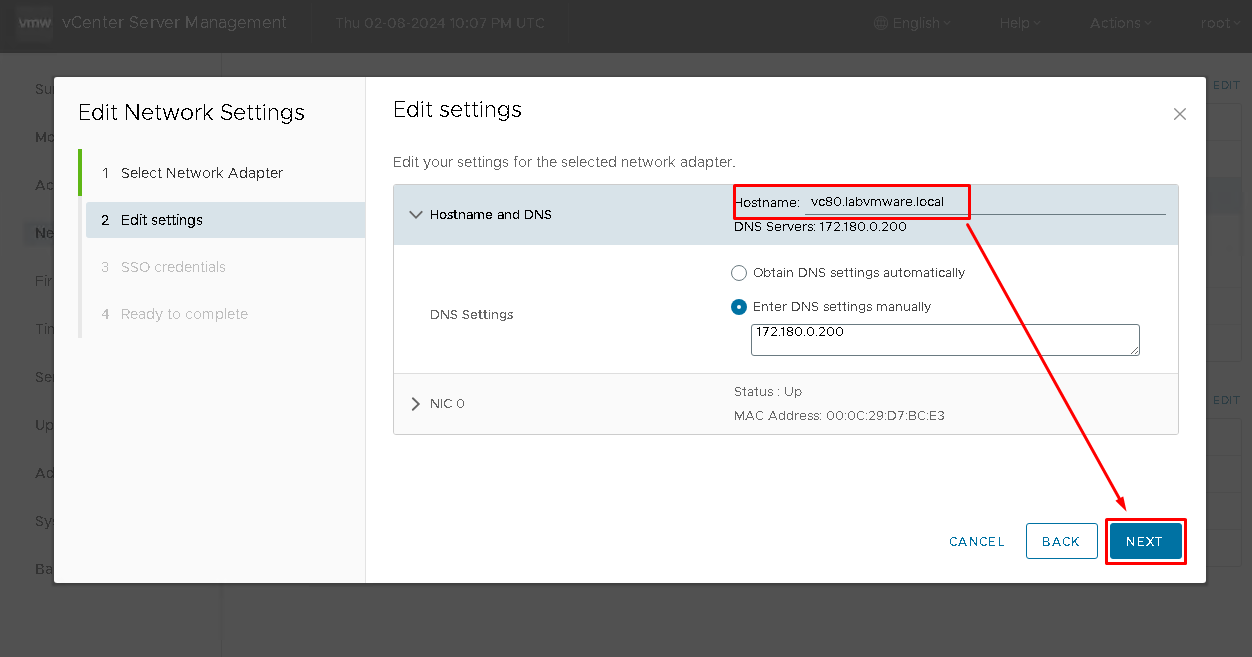Click the vmw logo icon

point(34,23)
